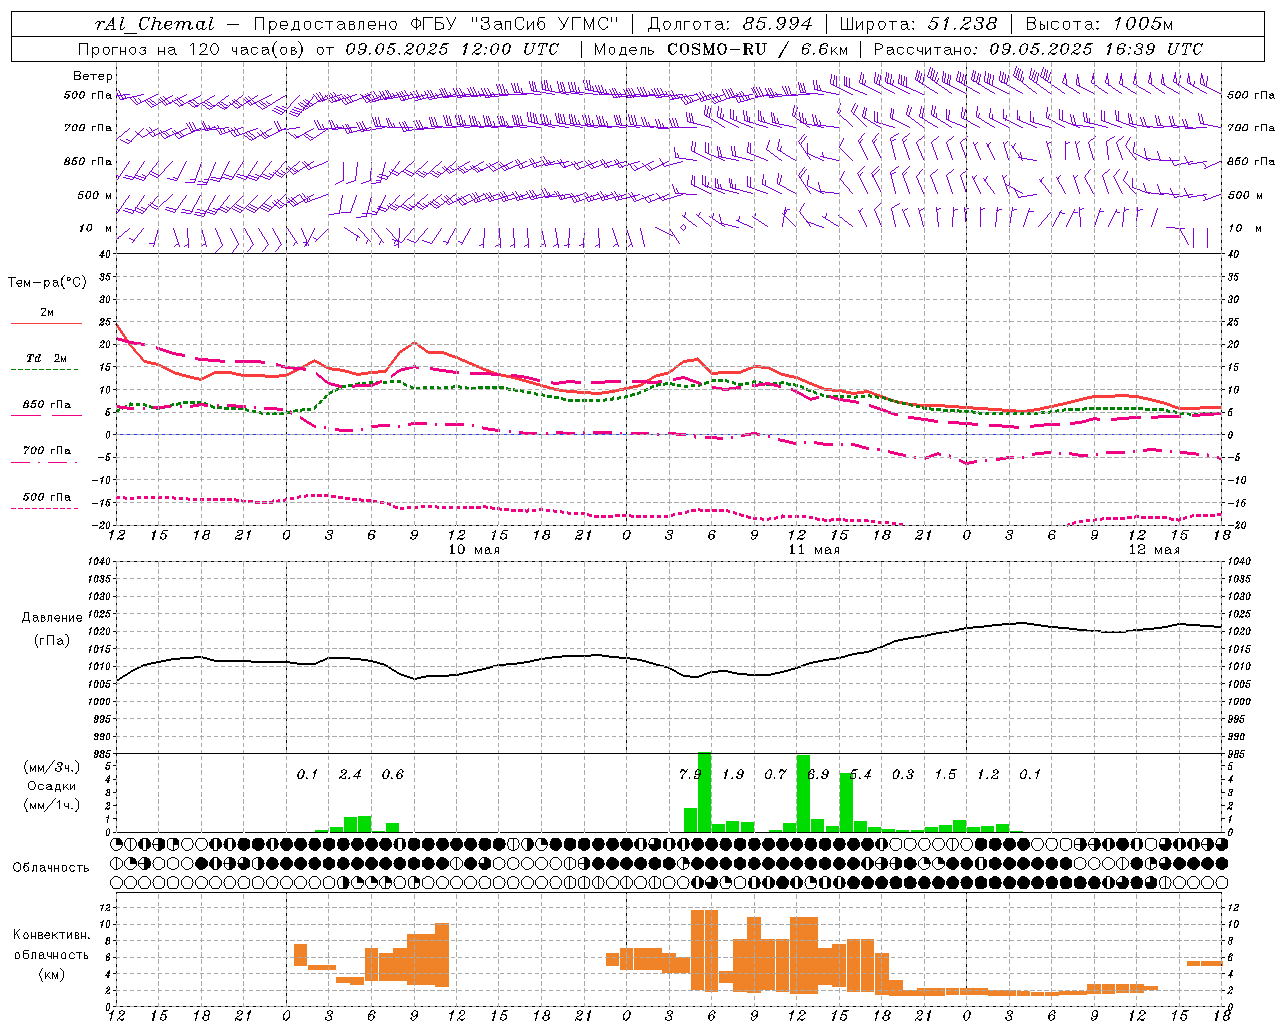Click the Облачность cloudiness label
1280x1024 pixels.
coord(51,867)
